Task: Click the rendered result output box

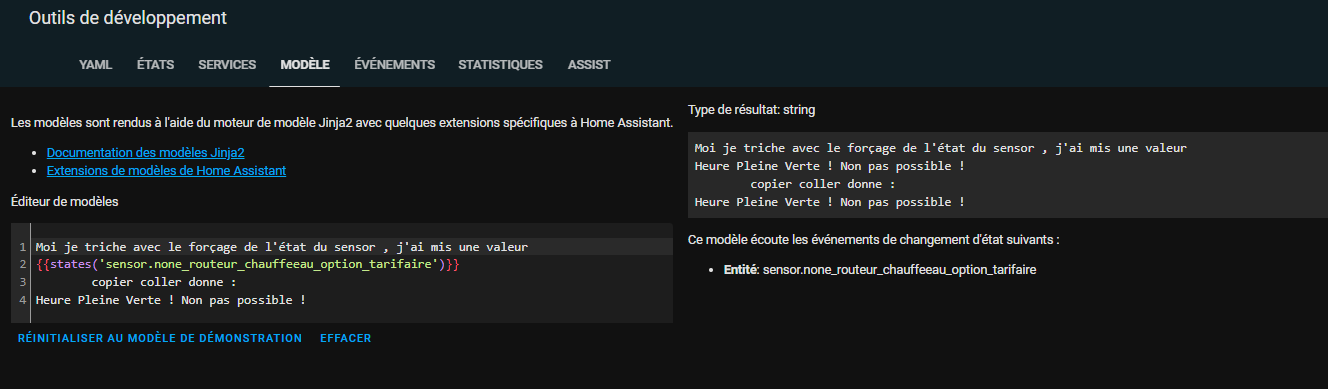Action: (x=1008, y=175)
